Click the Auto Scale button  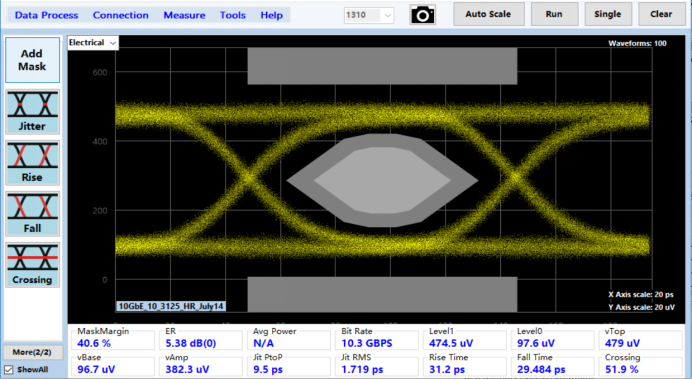tap(489, 14)
